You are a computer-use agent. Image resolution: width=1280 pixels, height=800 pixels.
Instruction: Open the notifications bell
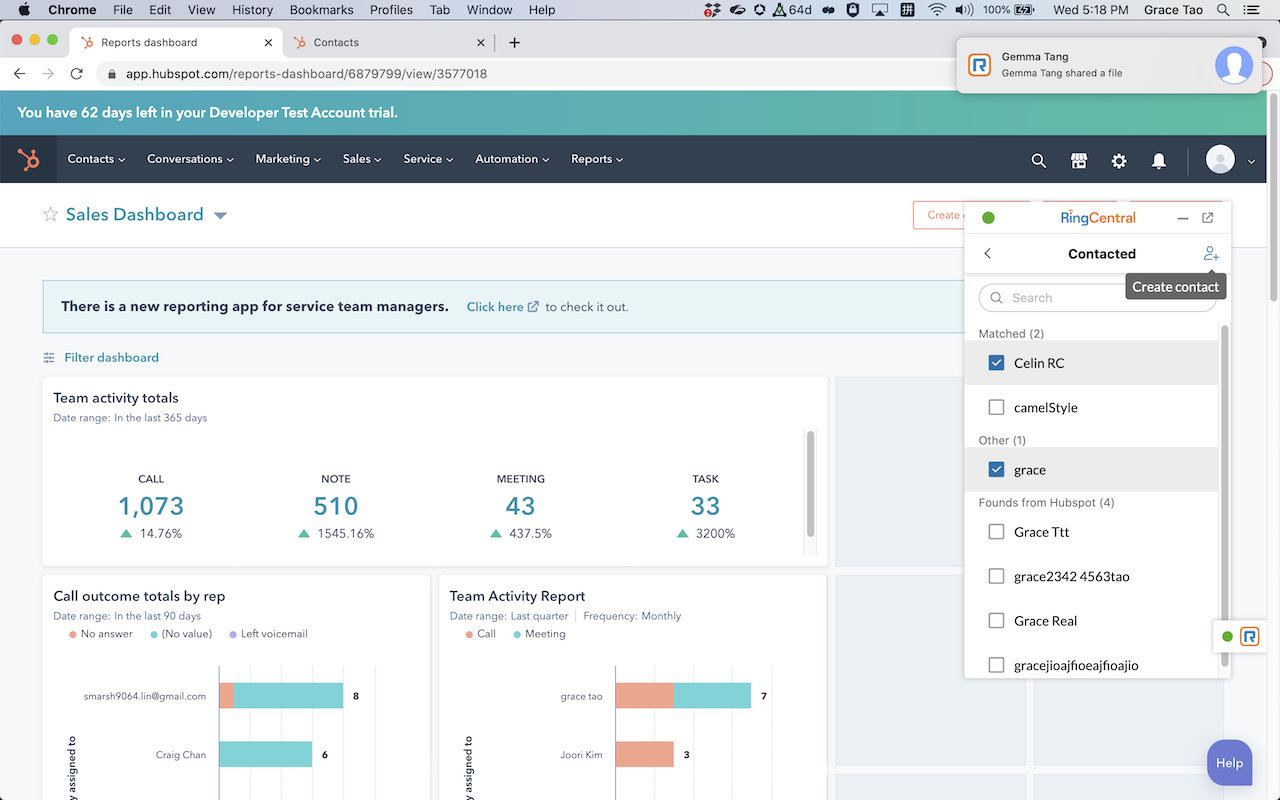[x=1158, y=160]
